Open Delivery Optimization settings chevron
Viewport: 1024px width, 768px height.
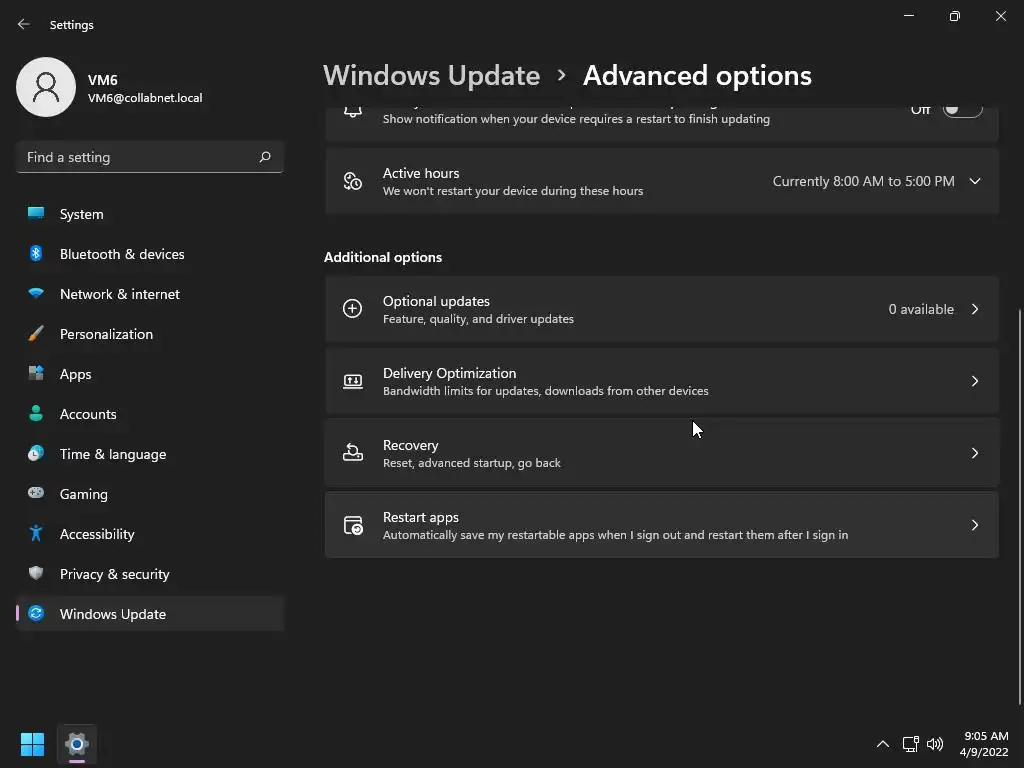[x=974, y=381]
